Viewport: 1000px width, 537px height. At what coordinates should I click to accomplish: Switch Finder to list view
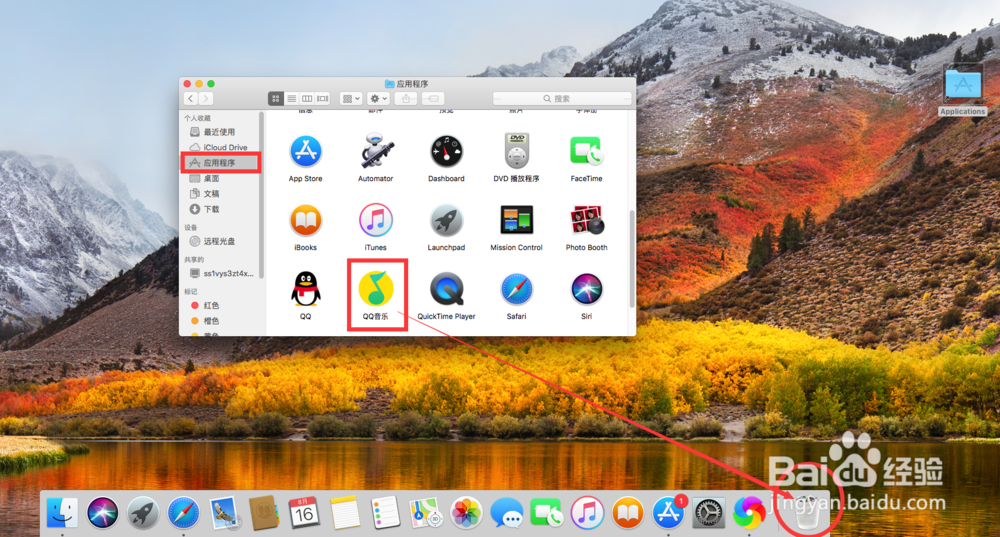291,98
